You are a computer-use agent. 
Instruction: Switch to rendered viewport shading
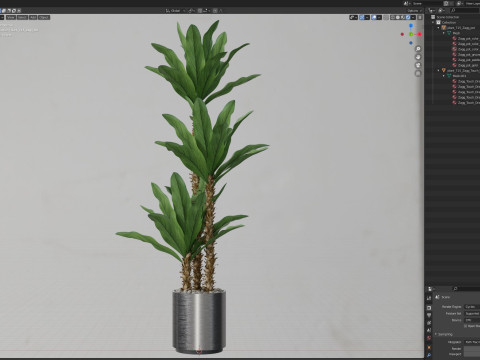(408, 17)
